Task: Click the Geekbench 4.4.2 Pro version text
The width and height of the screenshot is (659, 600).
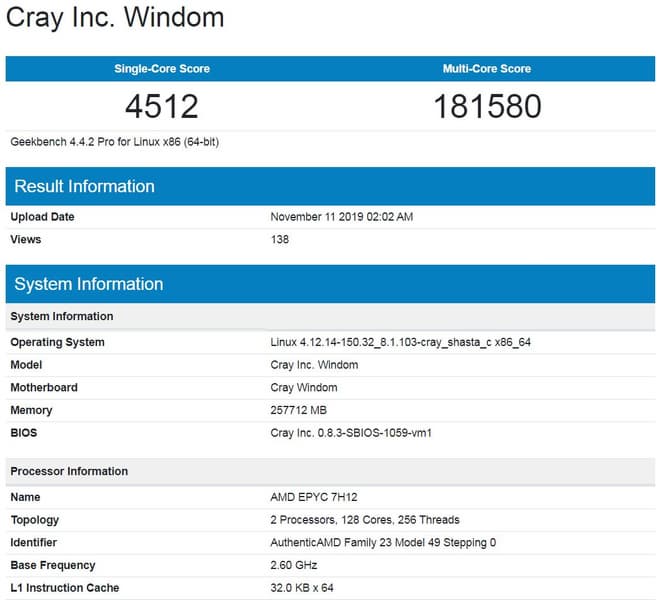Action: click(x=114, y=141)
